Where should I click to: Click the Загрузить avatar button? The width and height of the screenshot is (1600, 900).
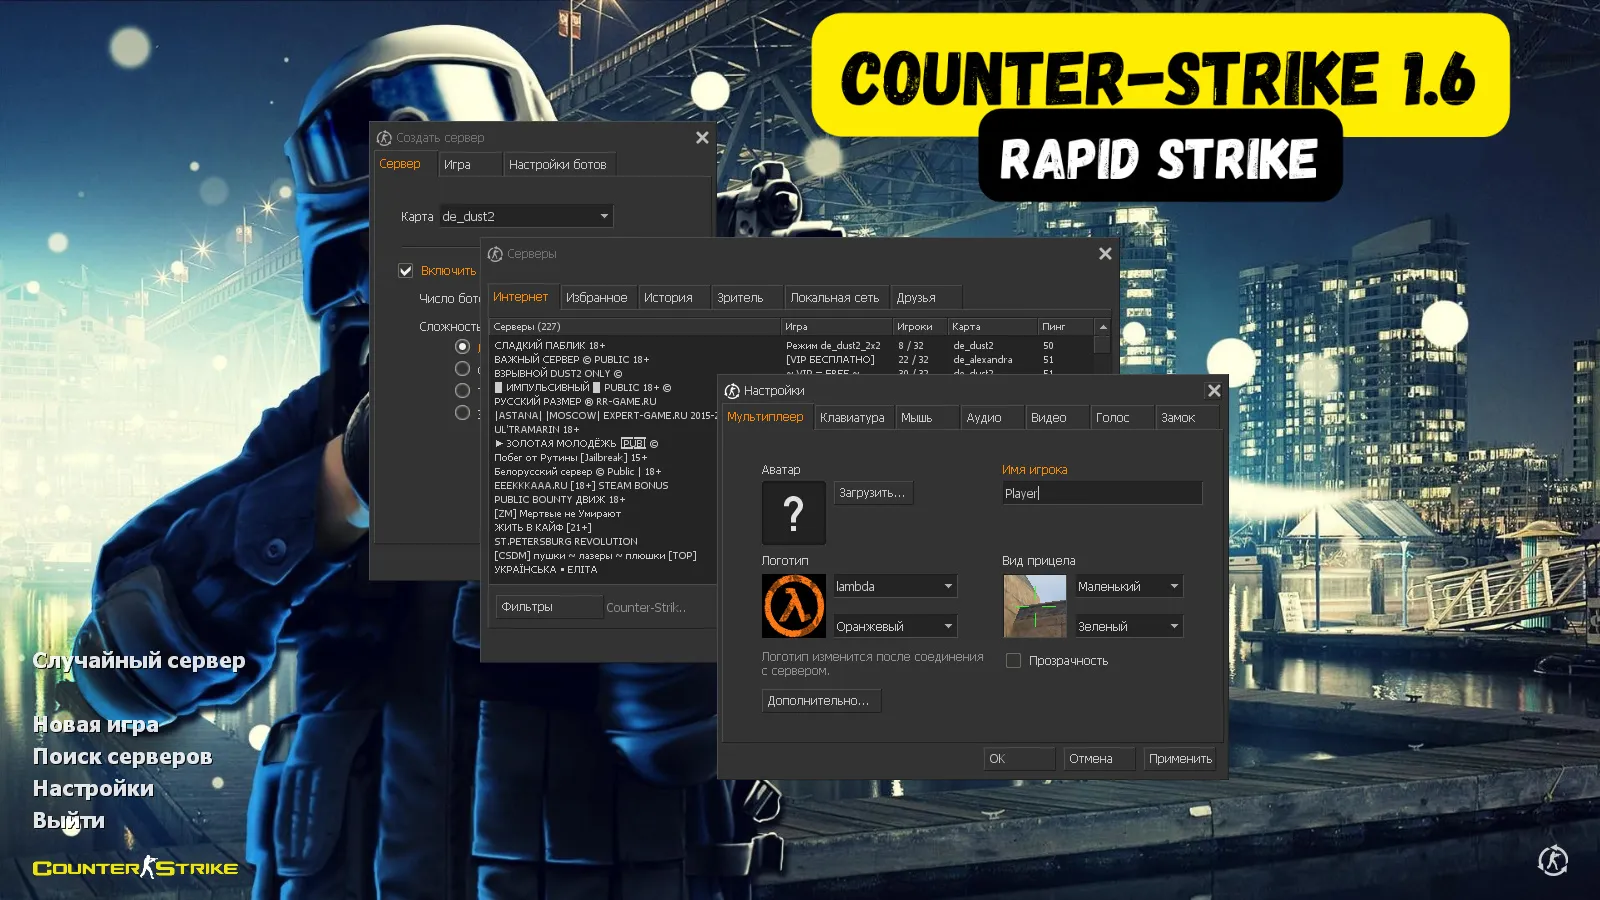pyautogui.click(x=872, y=493)
